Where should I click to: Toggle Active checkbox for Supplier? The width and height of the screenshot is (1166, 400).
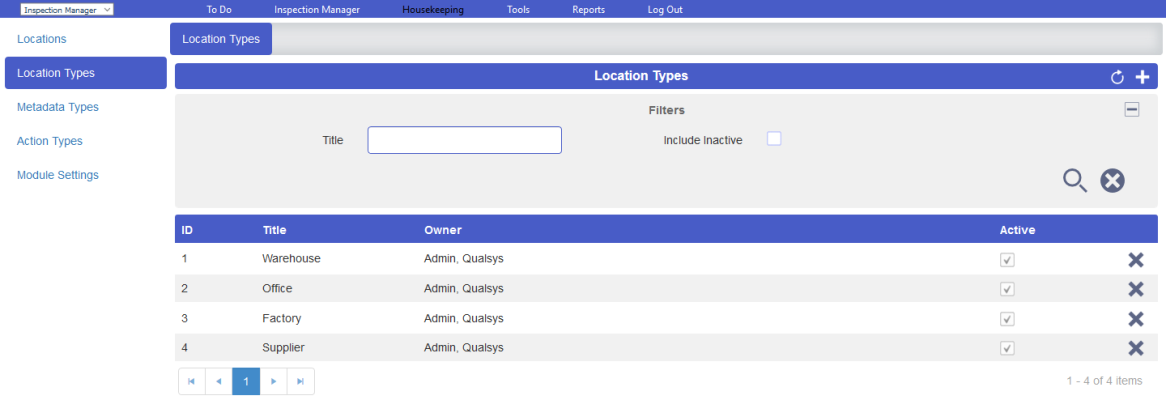pyautogui.click(x=1008, y=348)
